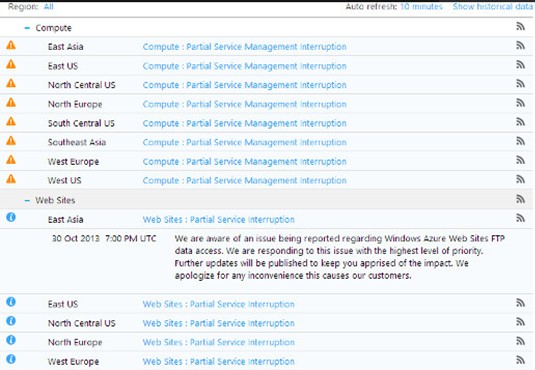535x370 pixels.
Task: Click info icon for Web Sites East Asia
Action: click(x=11, y=217)
